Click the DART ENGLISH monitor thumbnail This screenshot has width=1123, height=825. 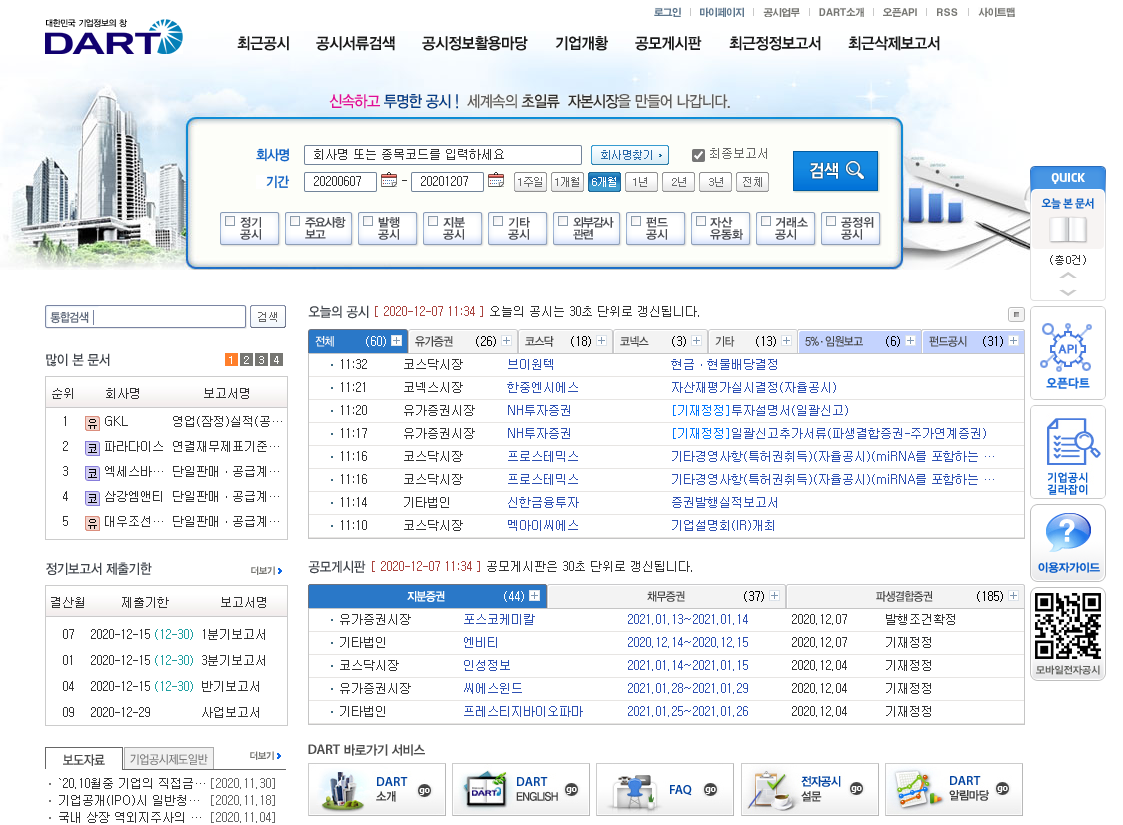click(x=487, y=791)
